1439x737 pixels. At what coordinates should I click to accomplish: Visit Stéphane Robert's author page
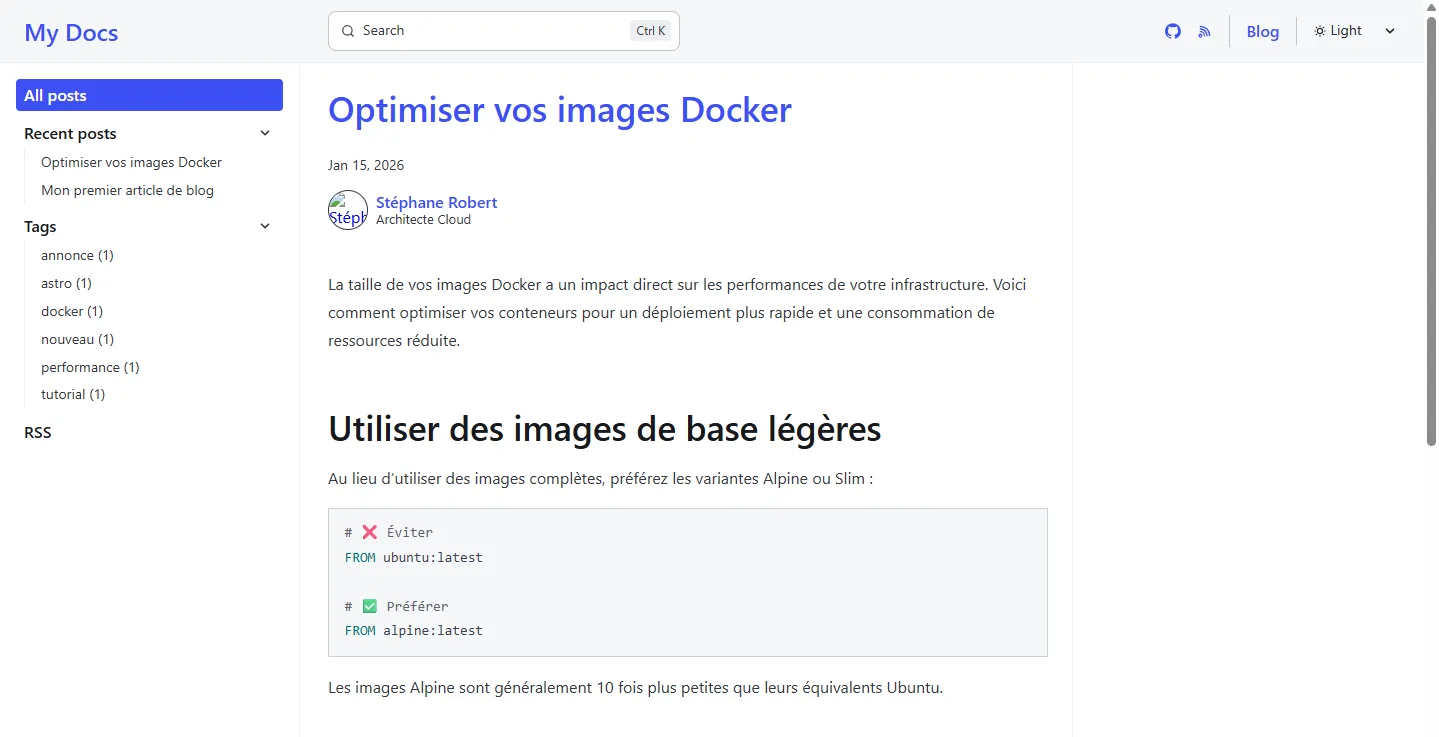[436, 202]
